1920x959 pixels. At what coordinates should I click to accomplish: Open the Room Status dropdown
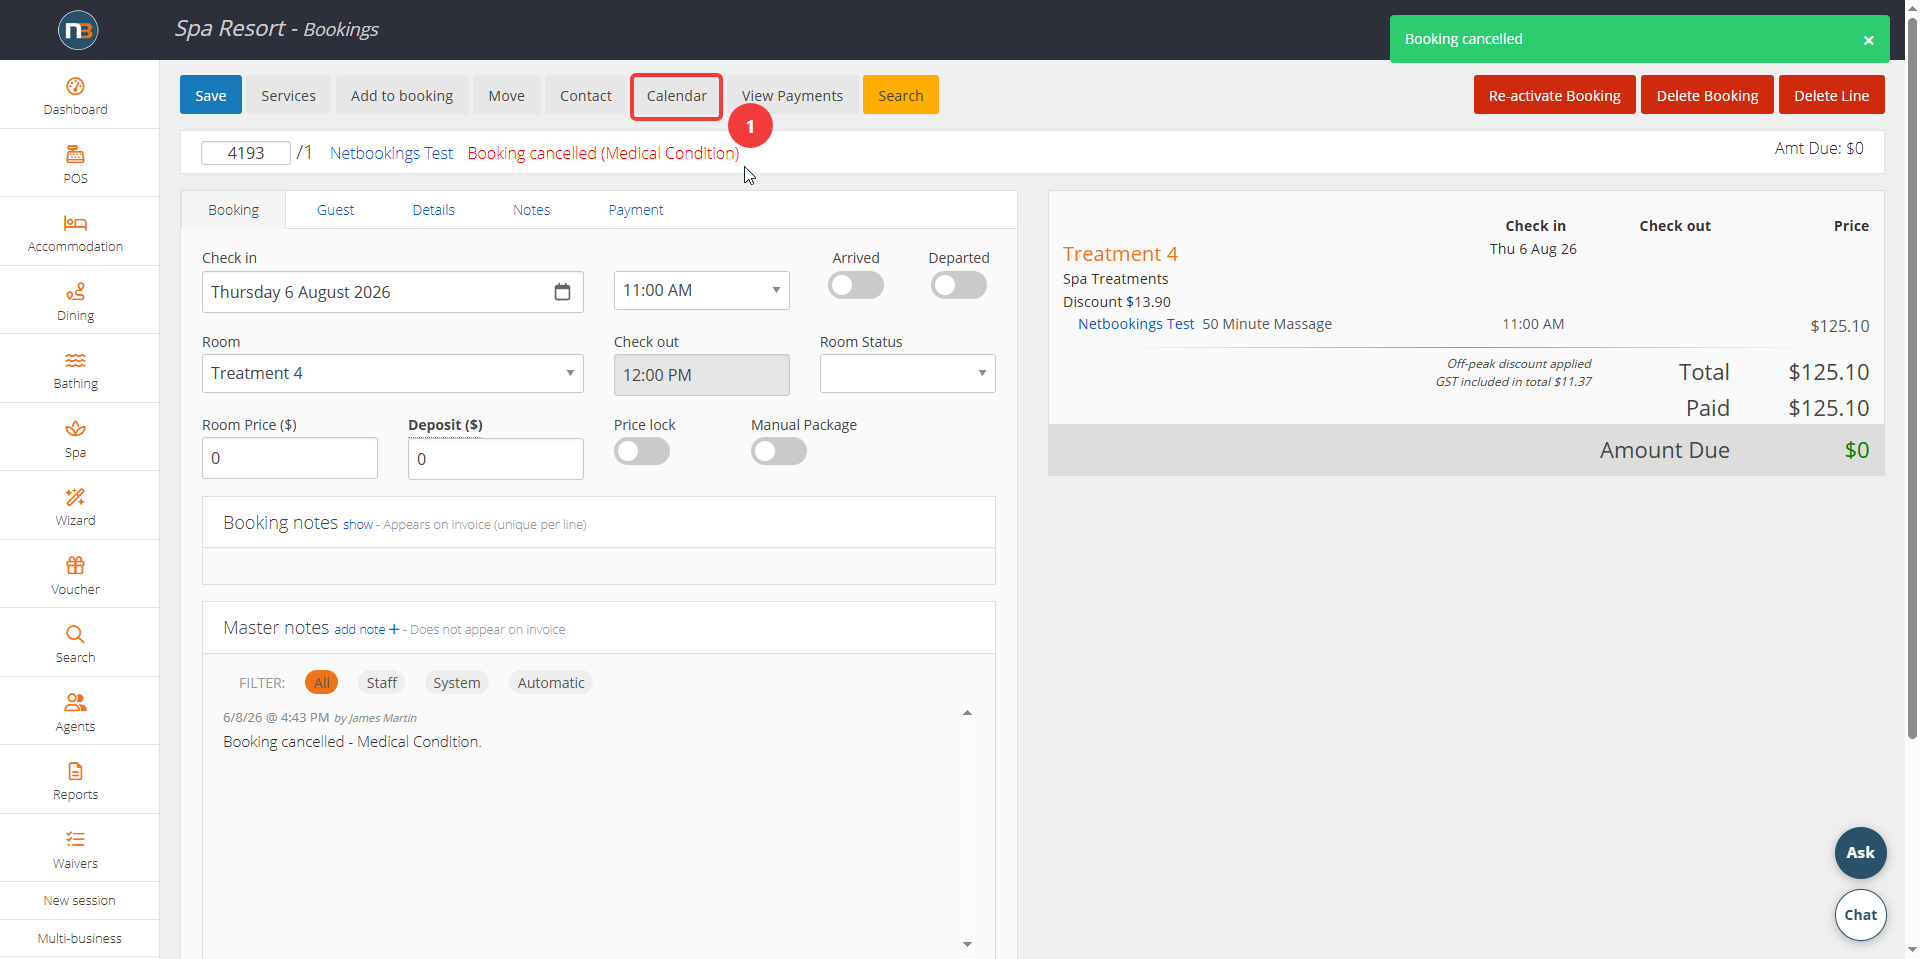(x=907, y=373)
